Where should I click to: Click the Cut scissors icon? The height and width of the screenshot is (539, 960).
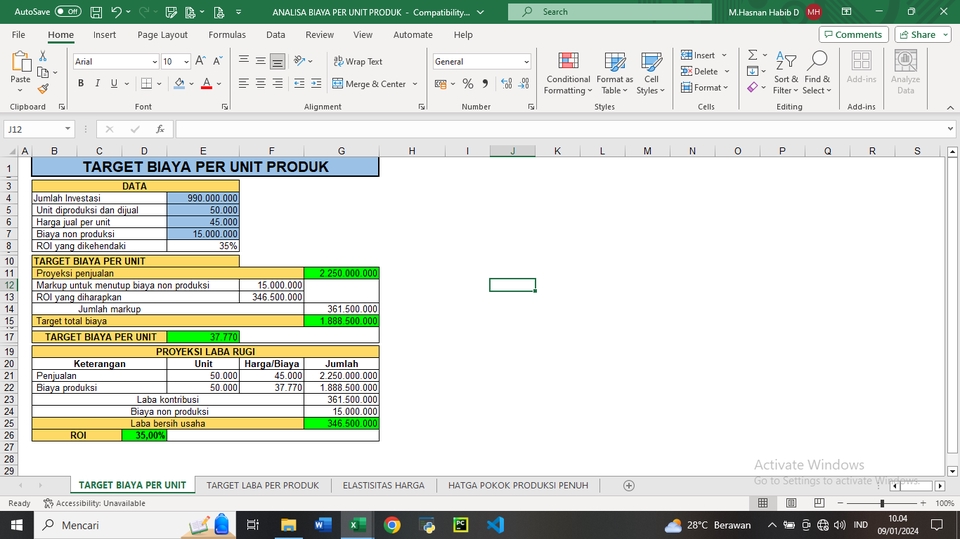click(43, 56)
